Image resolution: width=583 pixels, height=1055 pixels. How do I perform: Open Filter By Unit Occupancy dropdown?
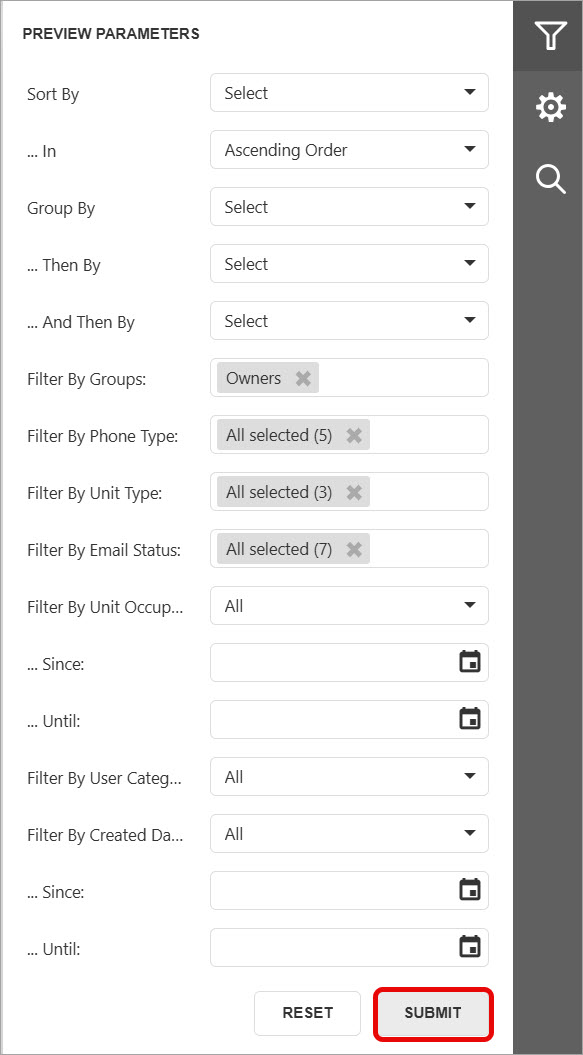point(349,606)
